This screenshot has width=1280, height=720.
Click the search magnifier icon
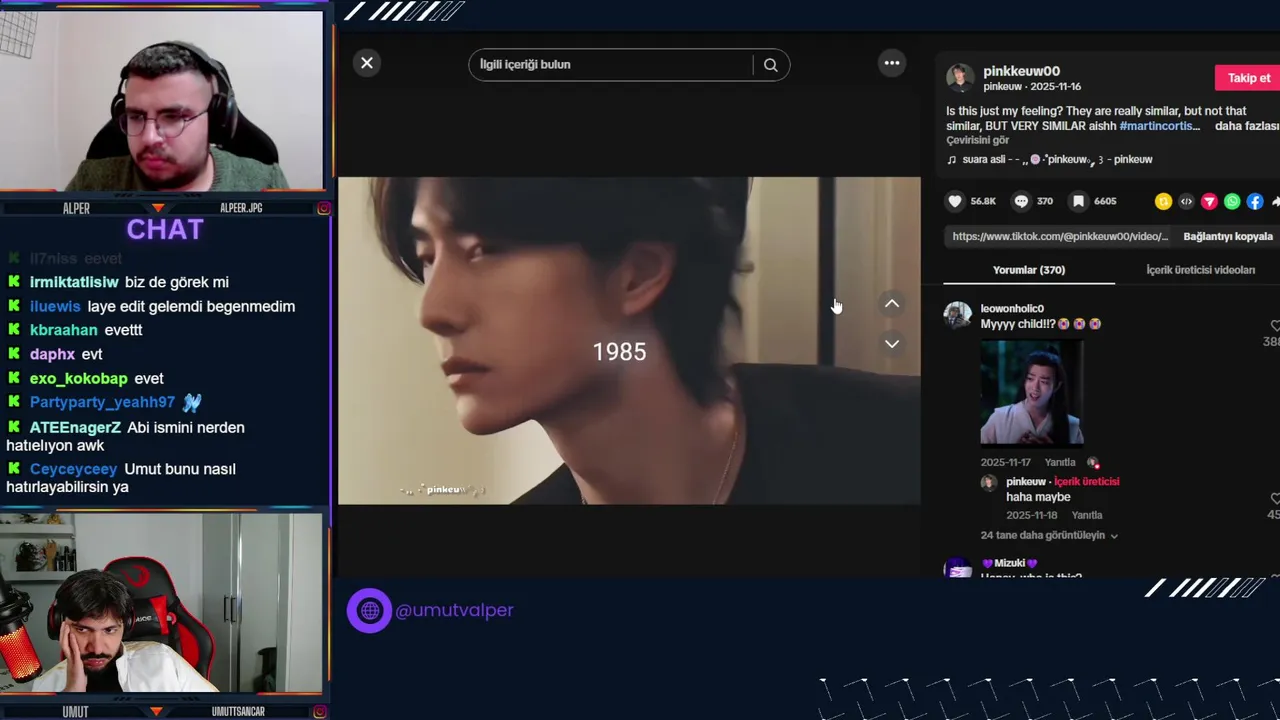pyautogui.click(x=770, y=65)
